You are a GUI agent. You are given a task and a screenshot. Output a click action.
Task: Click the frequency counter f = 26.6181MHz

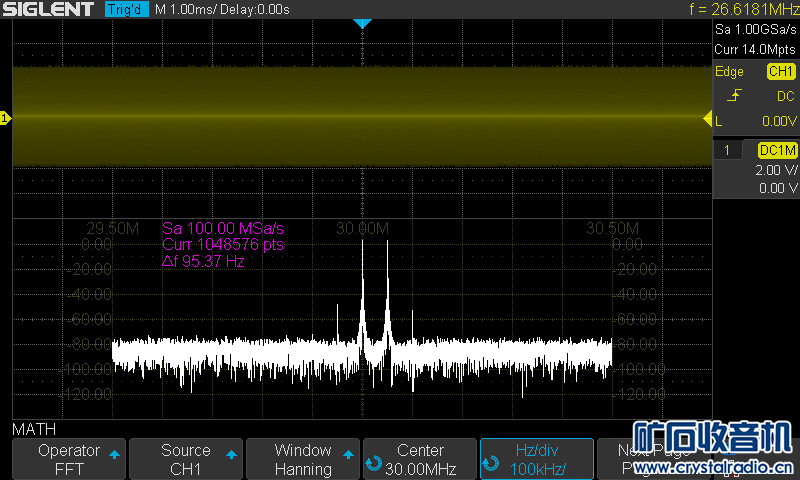744,9
